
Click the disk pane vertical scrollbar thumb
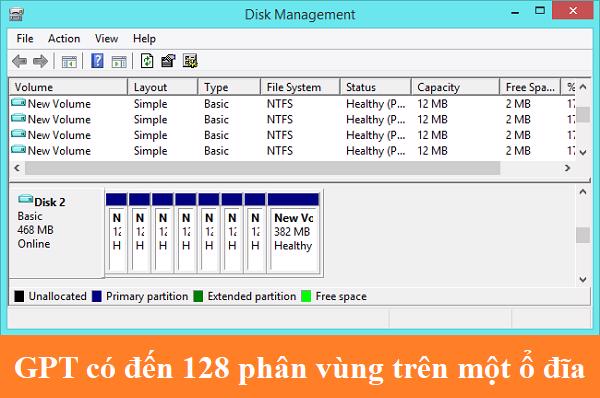(x=583, y=235)
